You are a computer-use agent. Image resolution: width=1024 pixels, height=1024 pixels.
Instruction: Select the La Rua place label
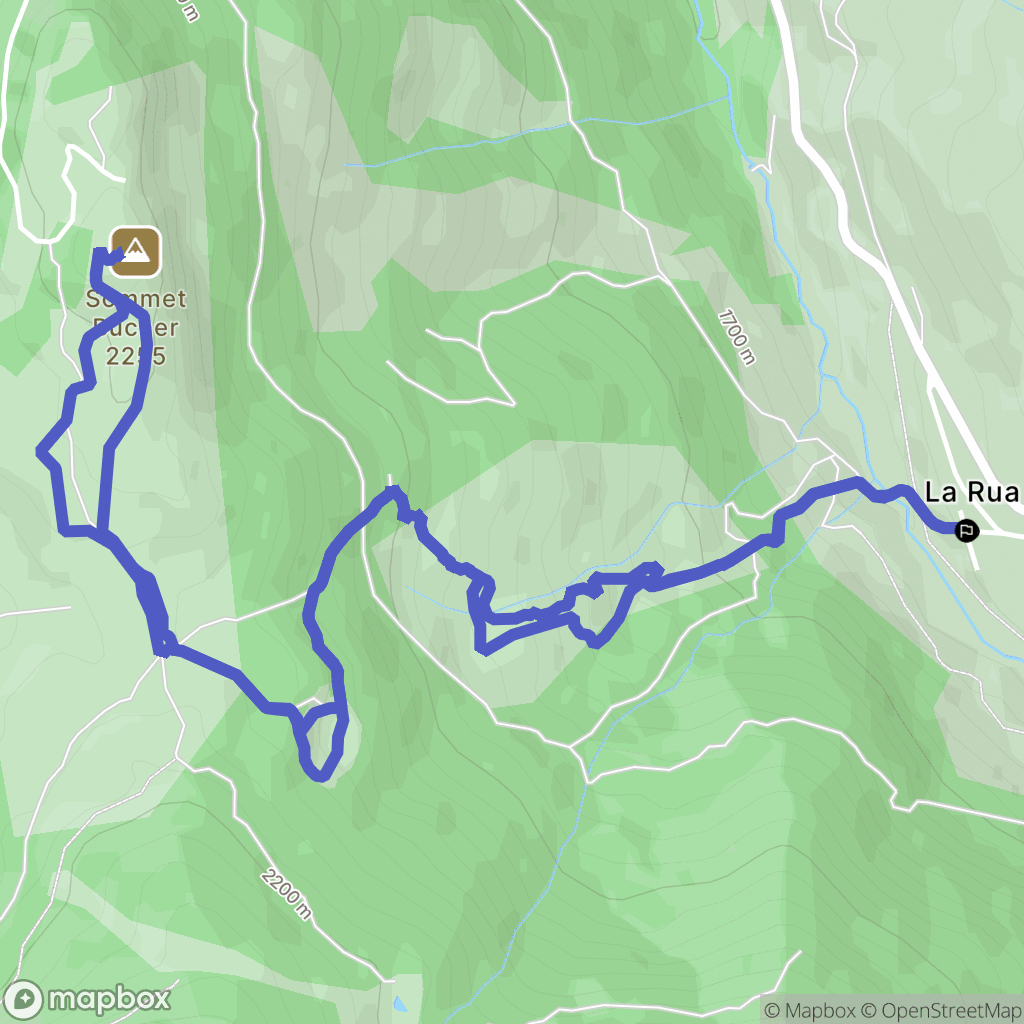(x=970, y=492)
